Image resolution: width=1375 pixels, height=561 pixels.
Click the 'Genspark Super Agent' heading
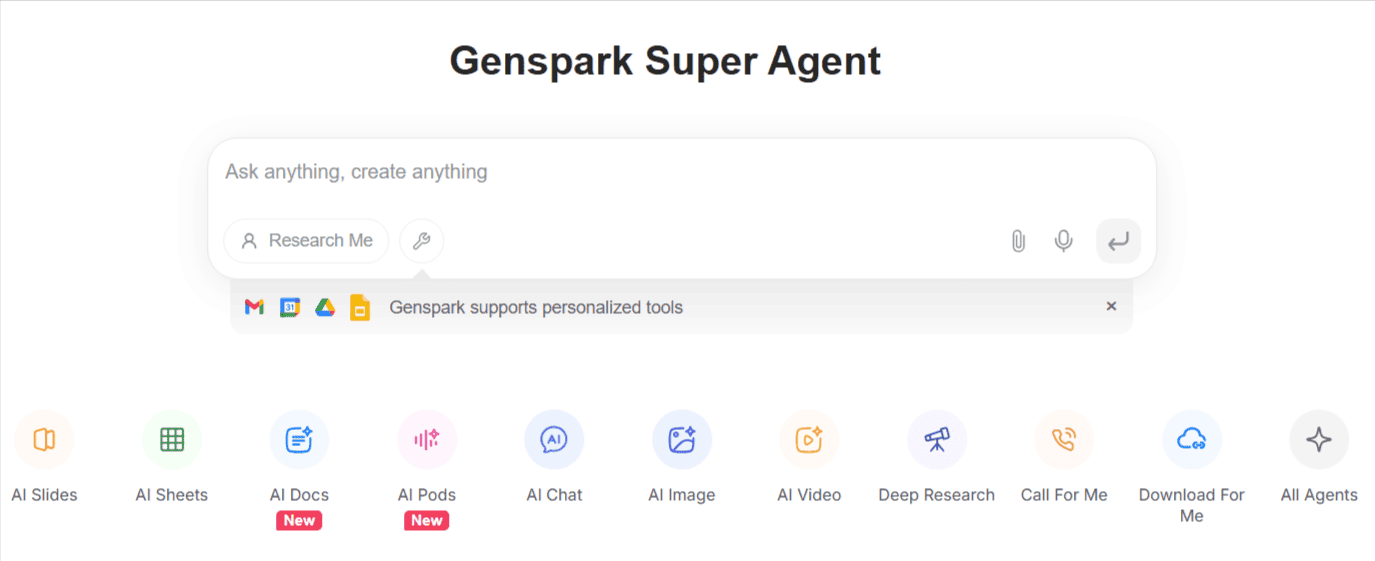[x=665, y=61]
